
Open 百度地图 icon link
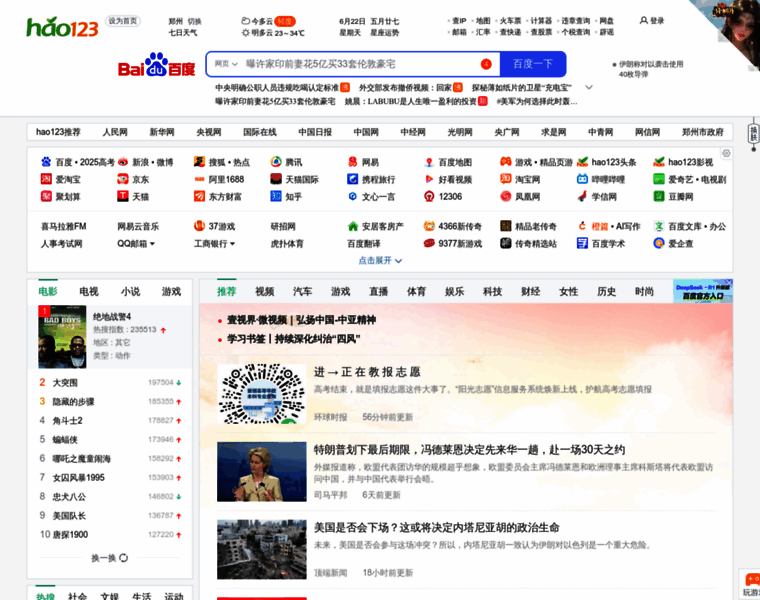tap(429, 162)
